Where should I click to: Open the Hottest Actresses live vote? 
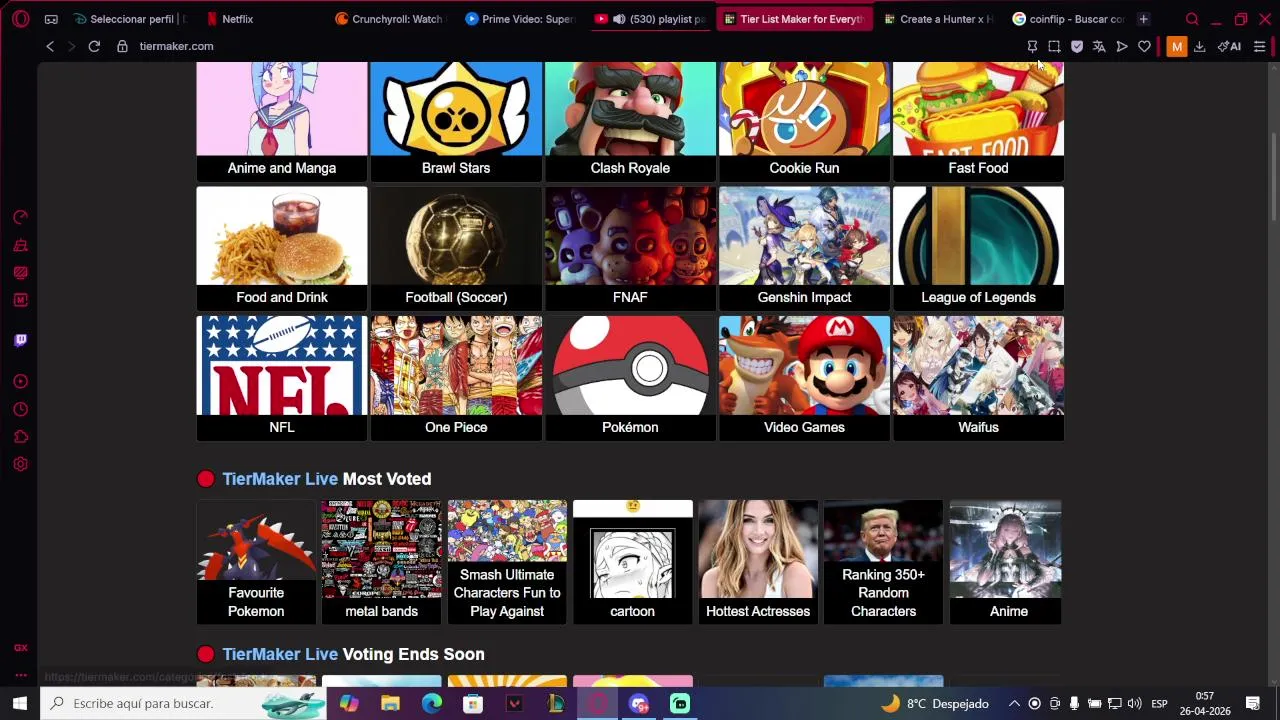[758, 562]
